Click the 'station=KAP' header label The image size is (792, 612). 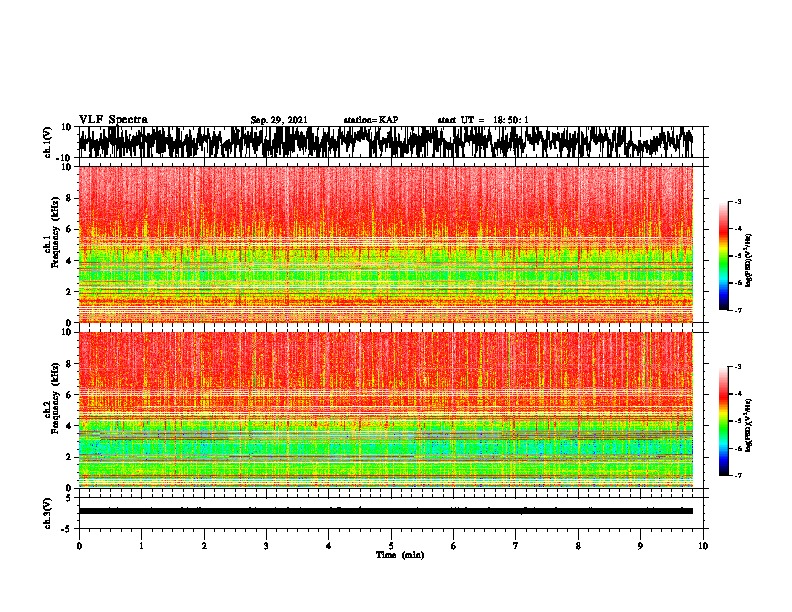tap(371, 120)
